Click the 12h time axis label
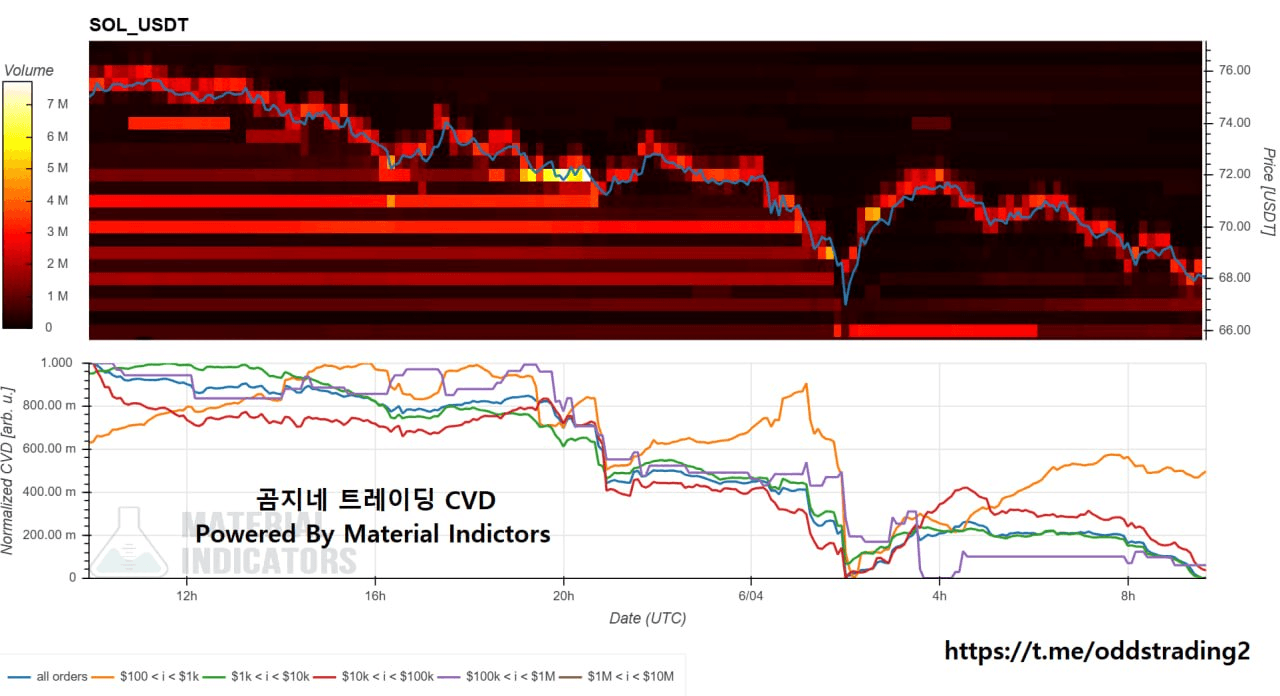1280x696 pixels. pyautogui.click(x=186, y=595)
